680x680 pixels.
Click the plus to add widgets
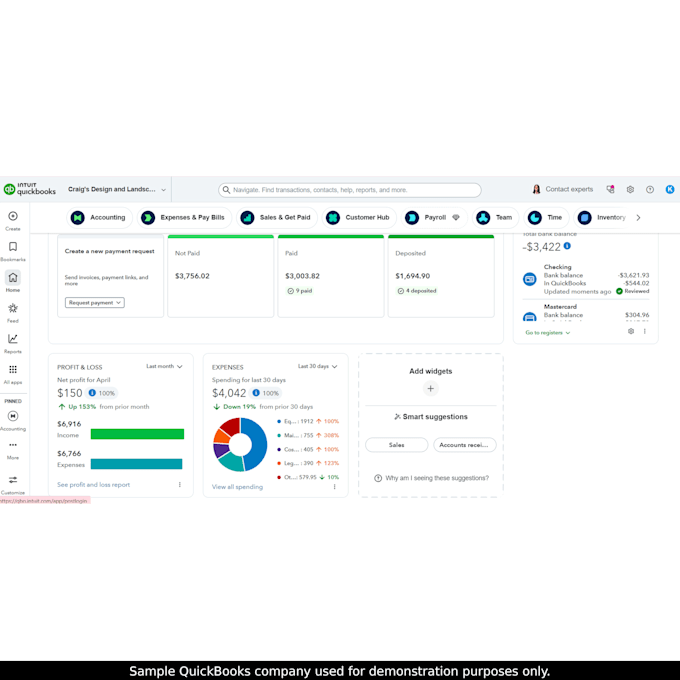(x=431, y=389)
